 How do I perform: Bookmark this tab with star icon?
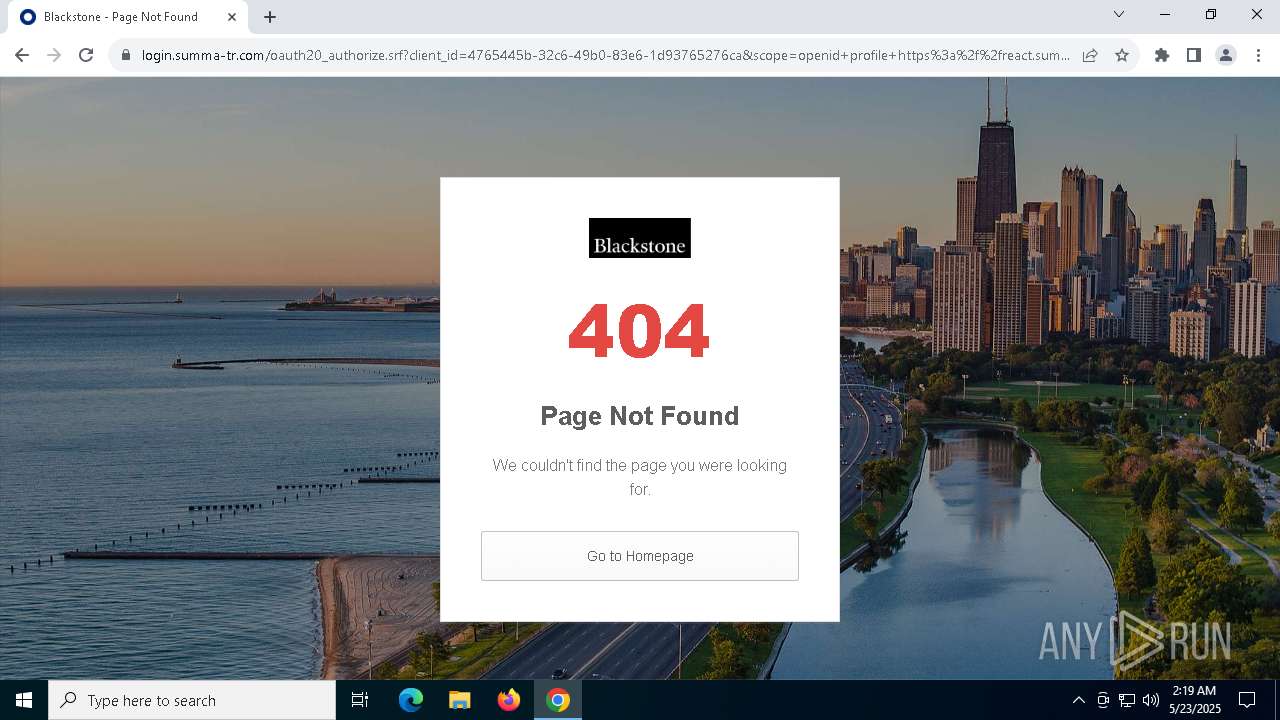[x=1122, y=56]
